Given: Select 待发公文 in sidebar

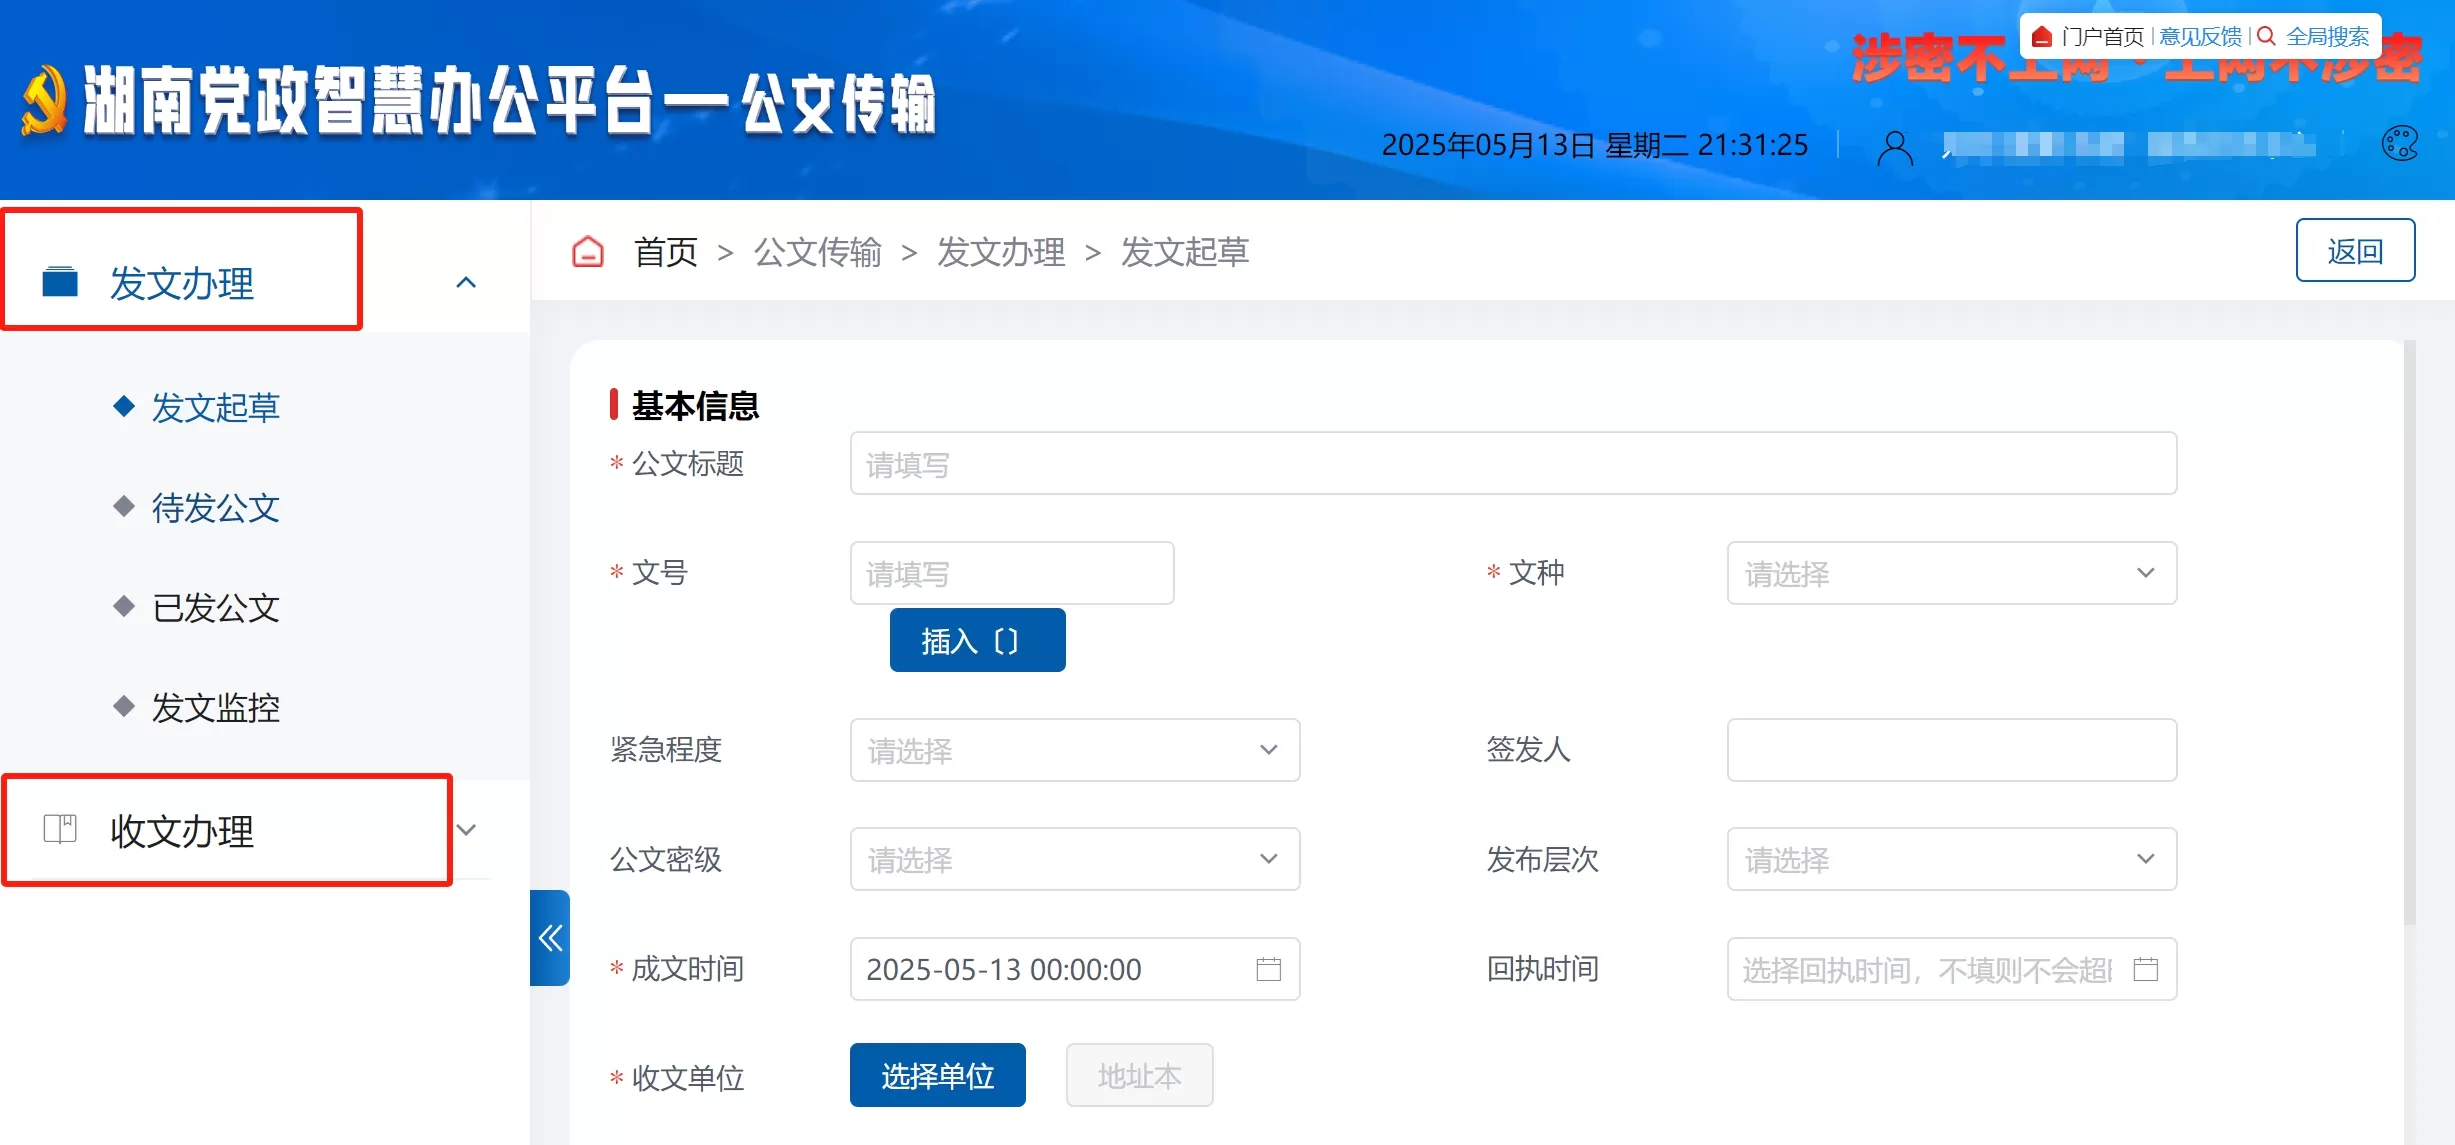Looking at the screenshot, I should (x=215, y=508).
